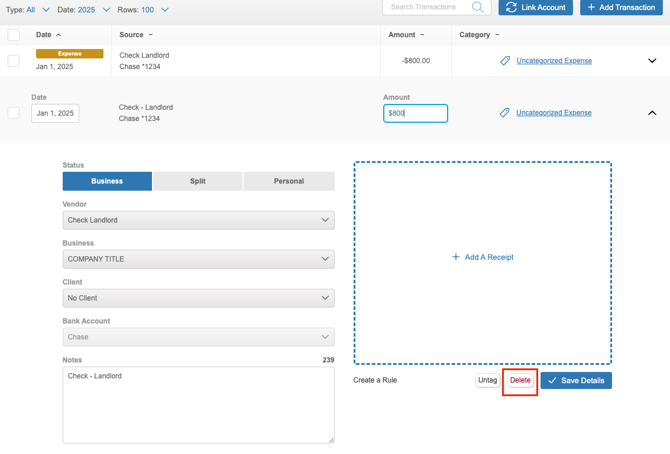Collapse expanded transaction with up chevron

[x=652, y=113]
